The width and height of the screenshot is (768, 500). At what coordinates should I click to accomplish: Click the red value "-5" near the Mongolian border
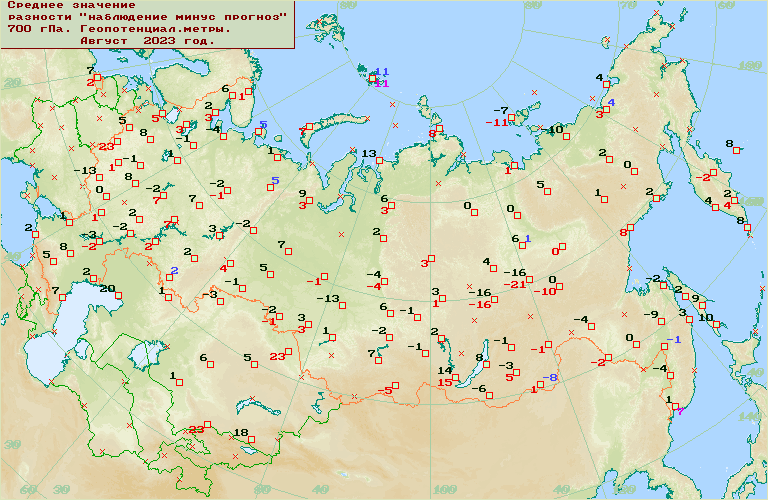click(x=385, y=391)
